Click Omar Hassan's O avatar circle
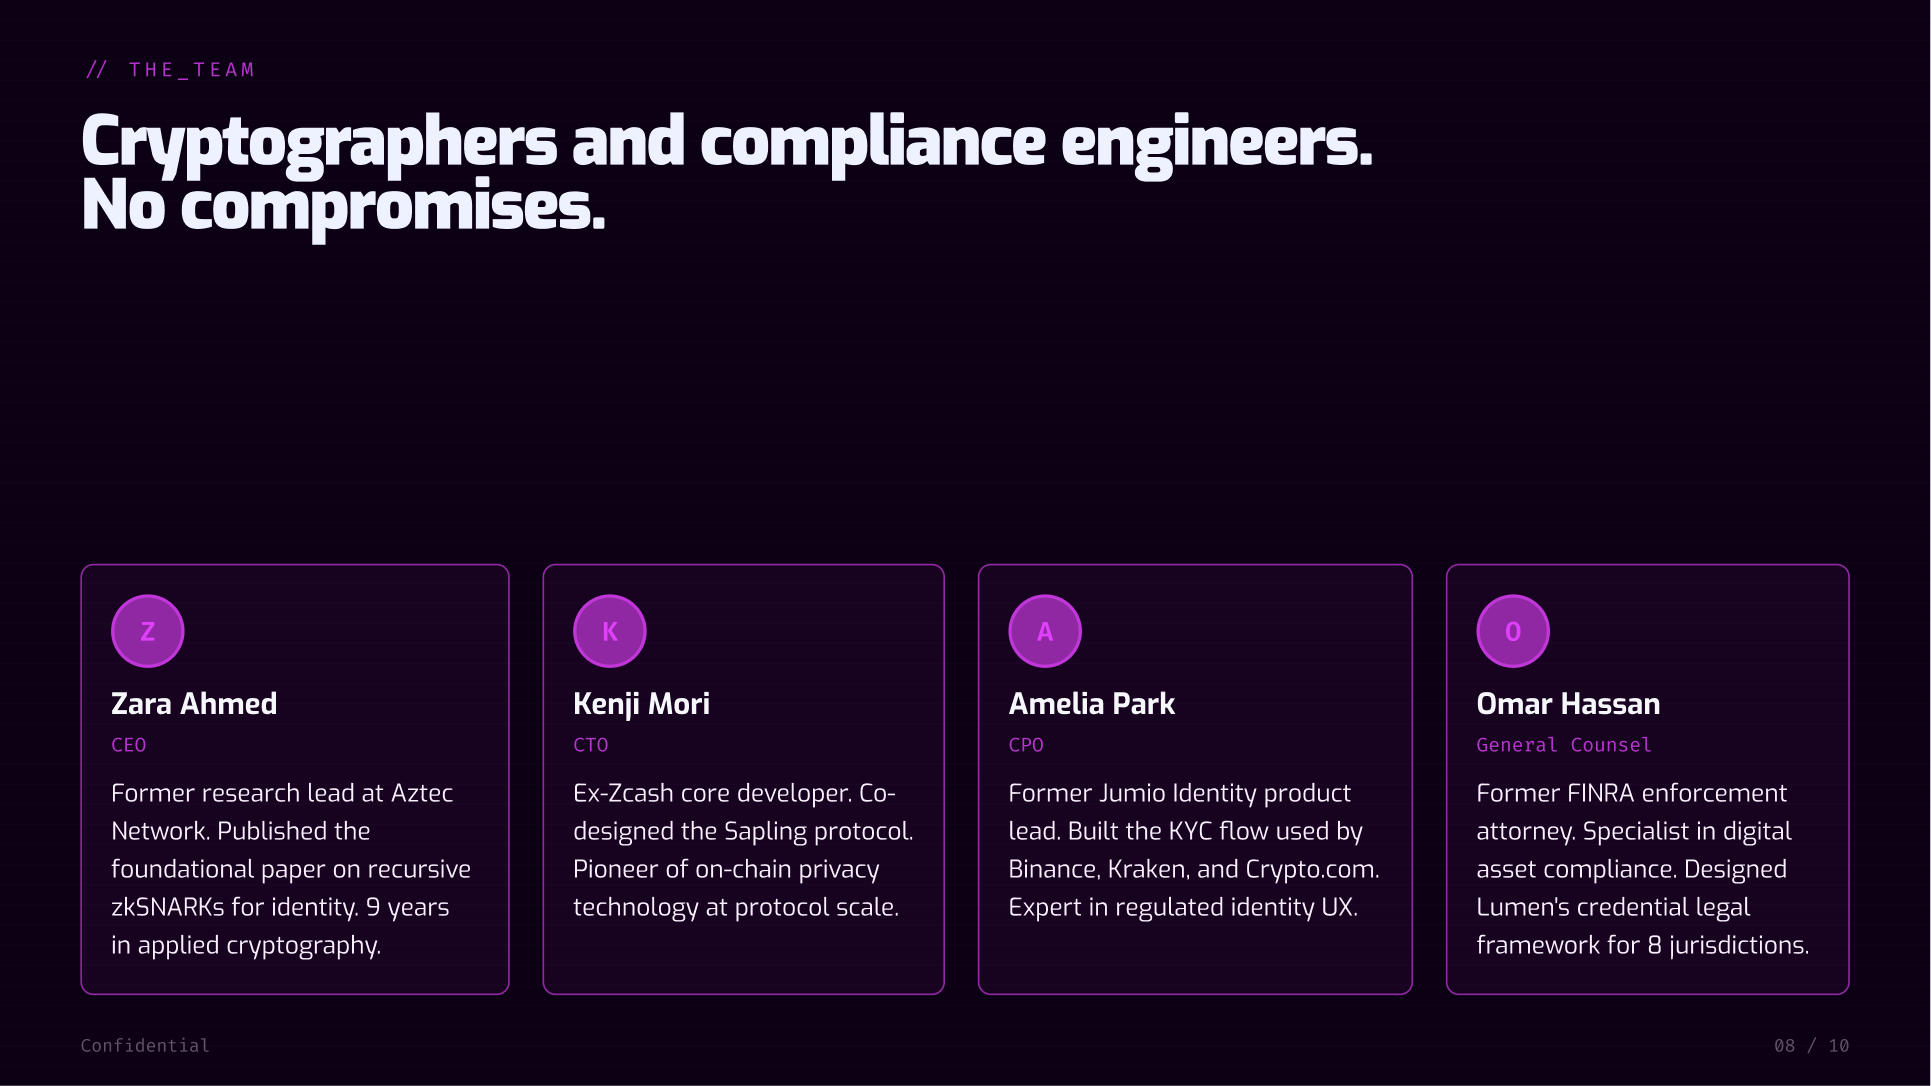Screen dimensions: 1931x1086 1513,631
